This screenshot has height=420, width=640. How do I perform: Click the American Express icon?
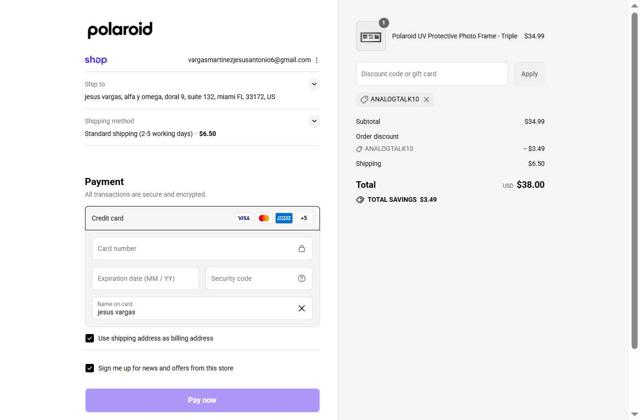284,218
